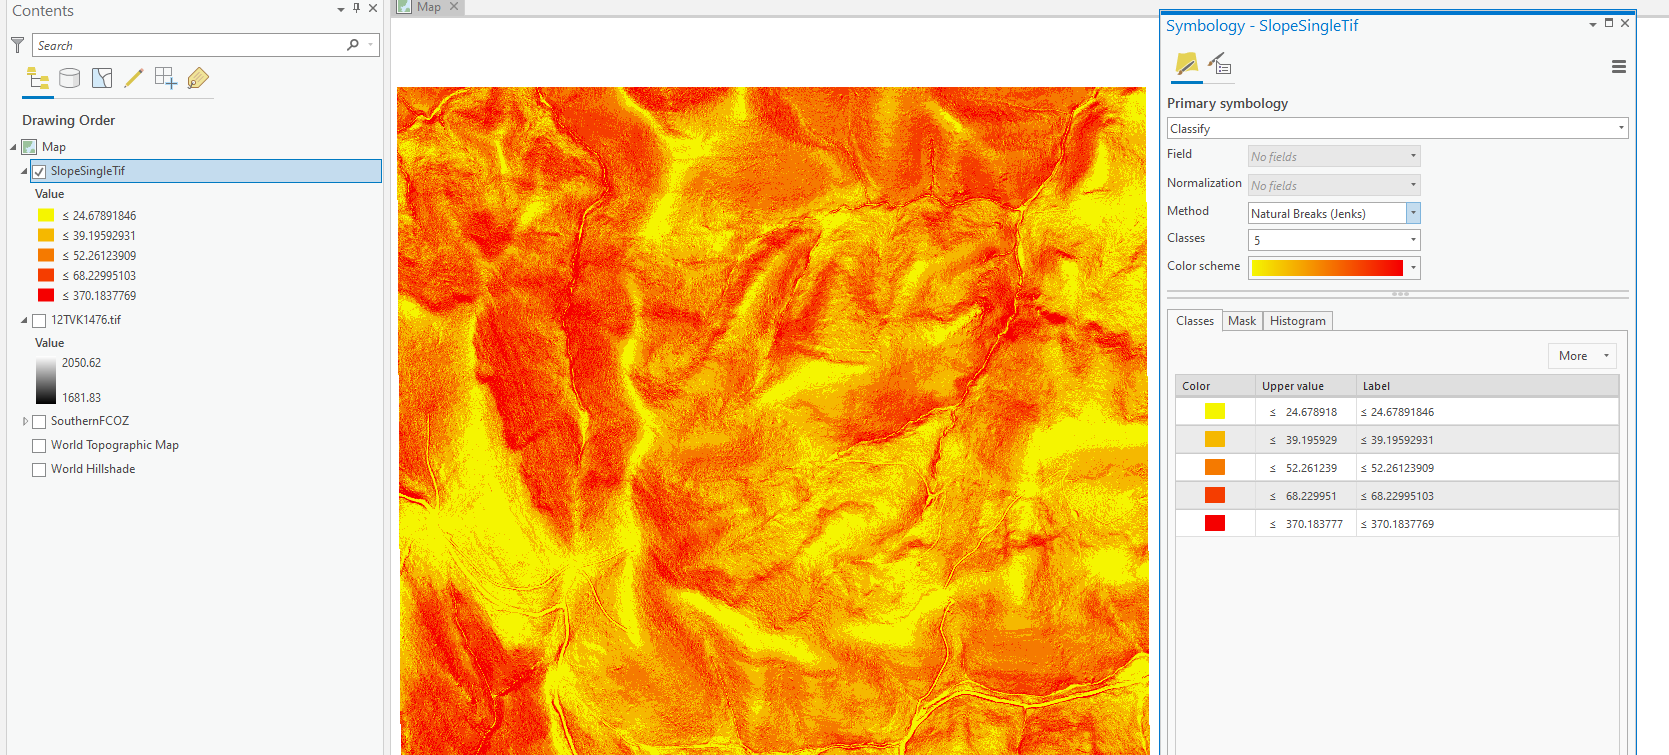Screen dimensions: 1669x755
Task: Toggle SouthernFCOZ layer visibility checkbox
Action: 39,422
